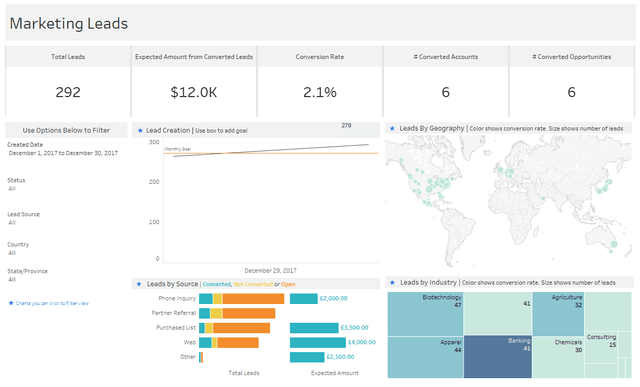
Task: Click the star icon beside Leads By Geography
Action: click(x=392, y=129)
